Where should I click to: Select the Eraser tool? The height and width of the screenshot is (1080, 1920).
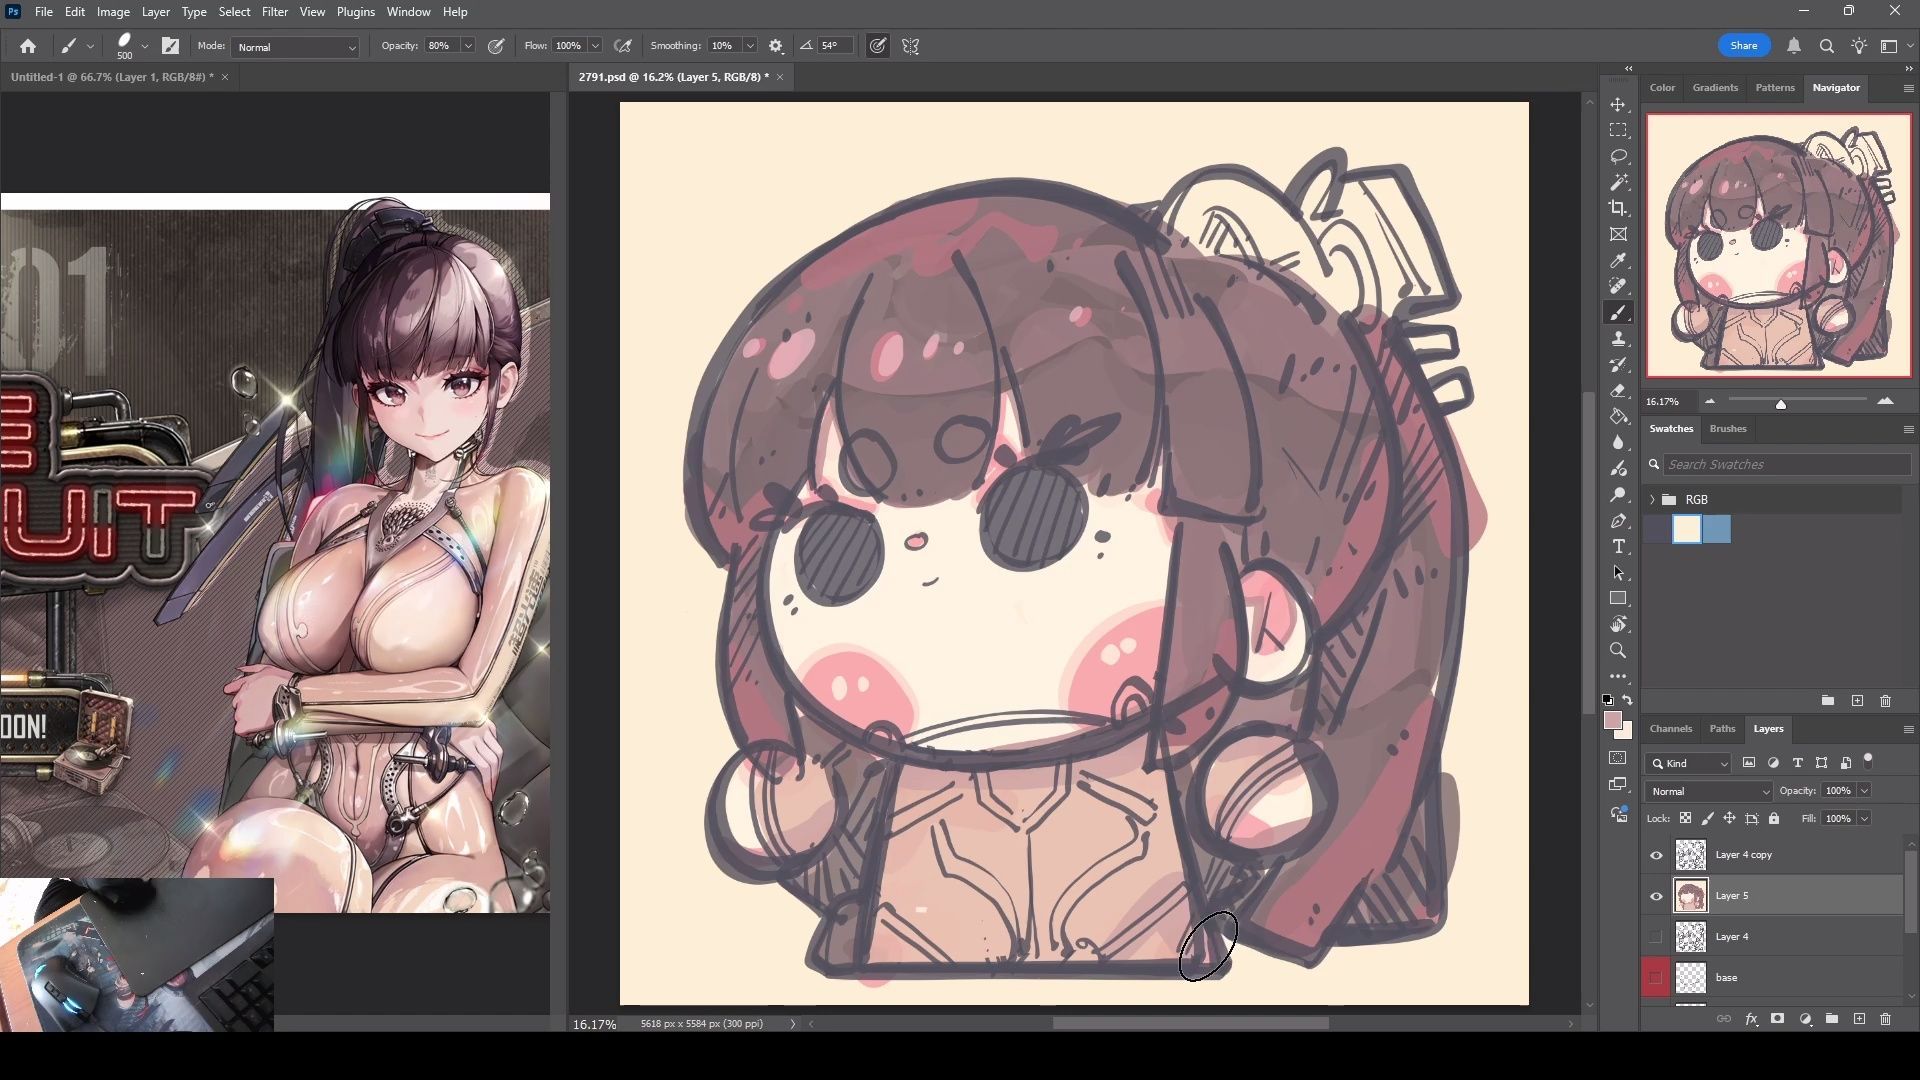click(x=1618, y=391)
